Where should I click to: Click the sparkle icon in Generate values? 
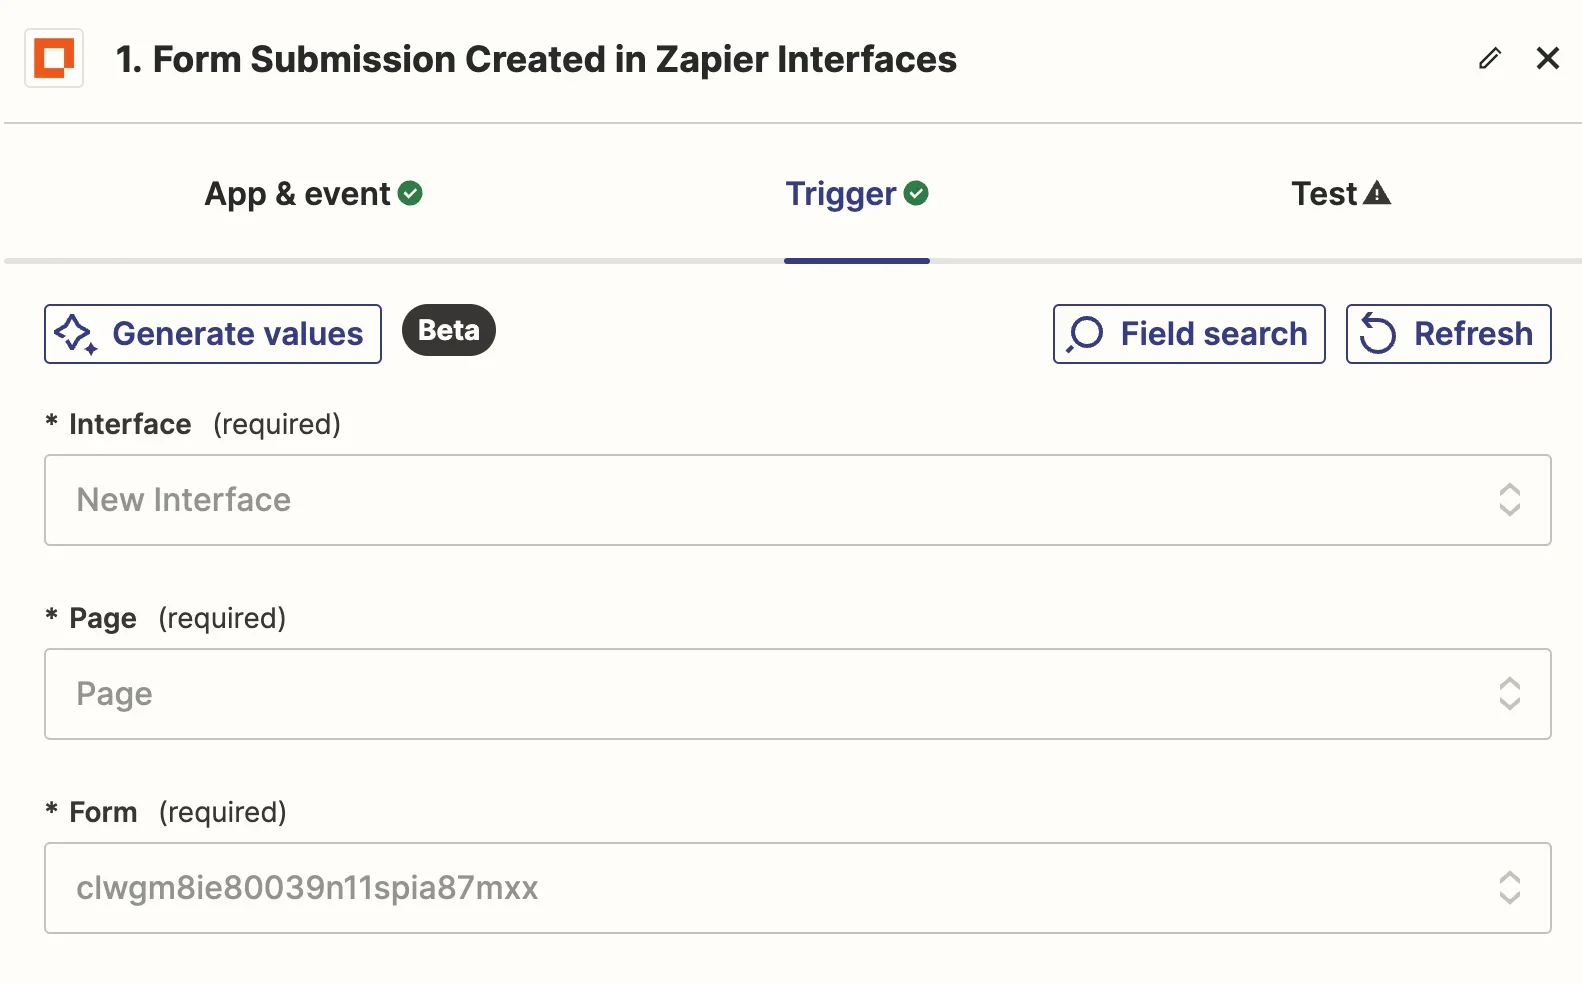[76, 334]
